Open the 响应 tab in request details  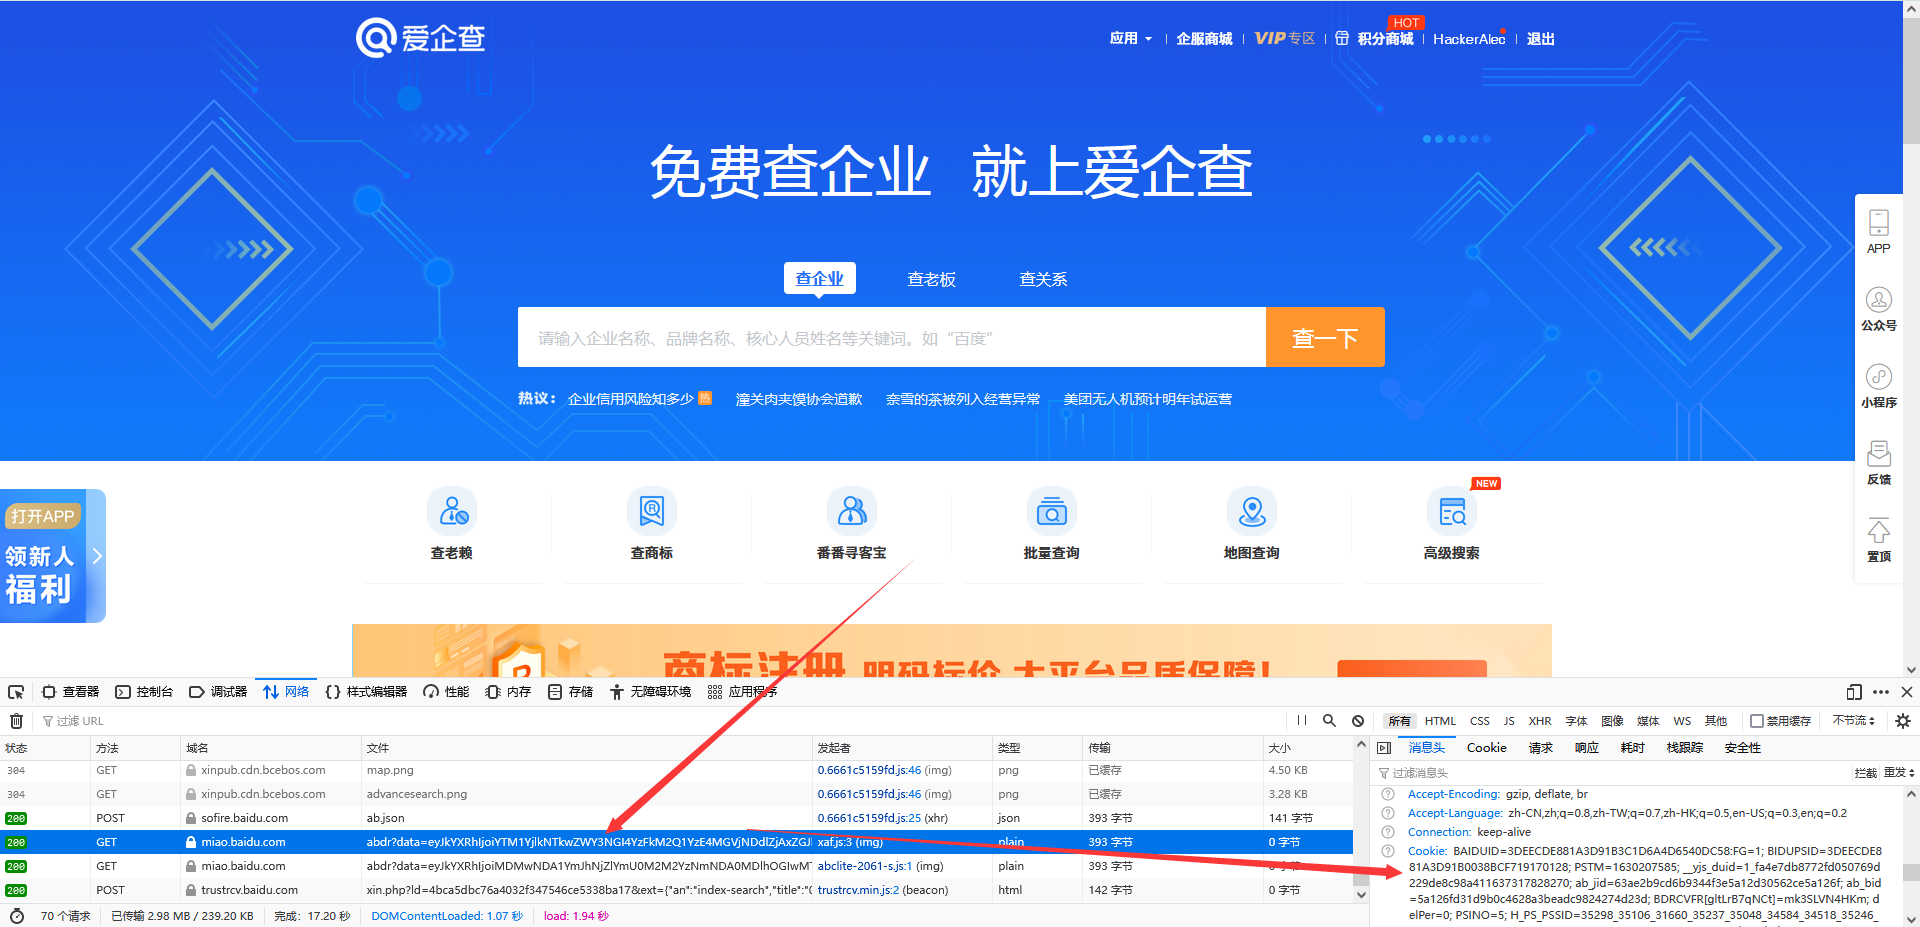[x=1587, y=748]
